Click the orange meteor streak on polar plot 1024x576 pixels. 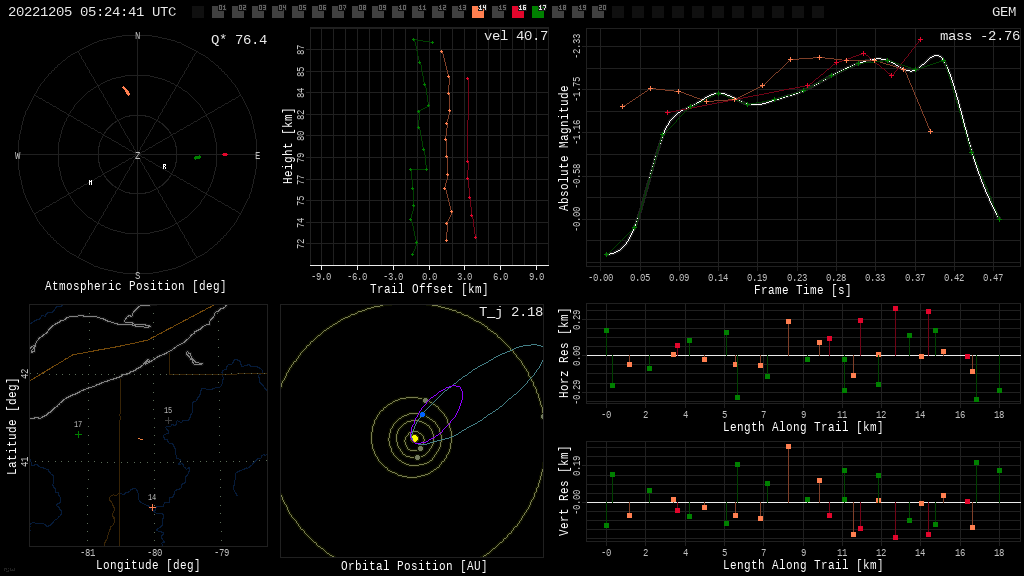pos(126,91)
